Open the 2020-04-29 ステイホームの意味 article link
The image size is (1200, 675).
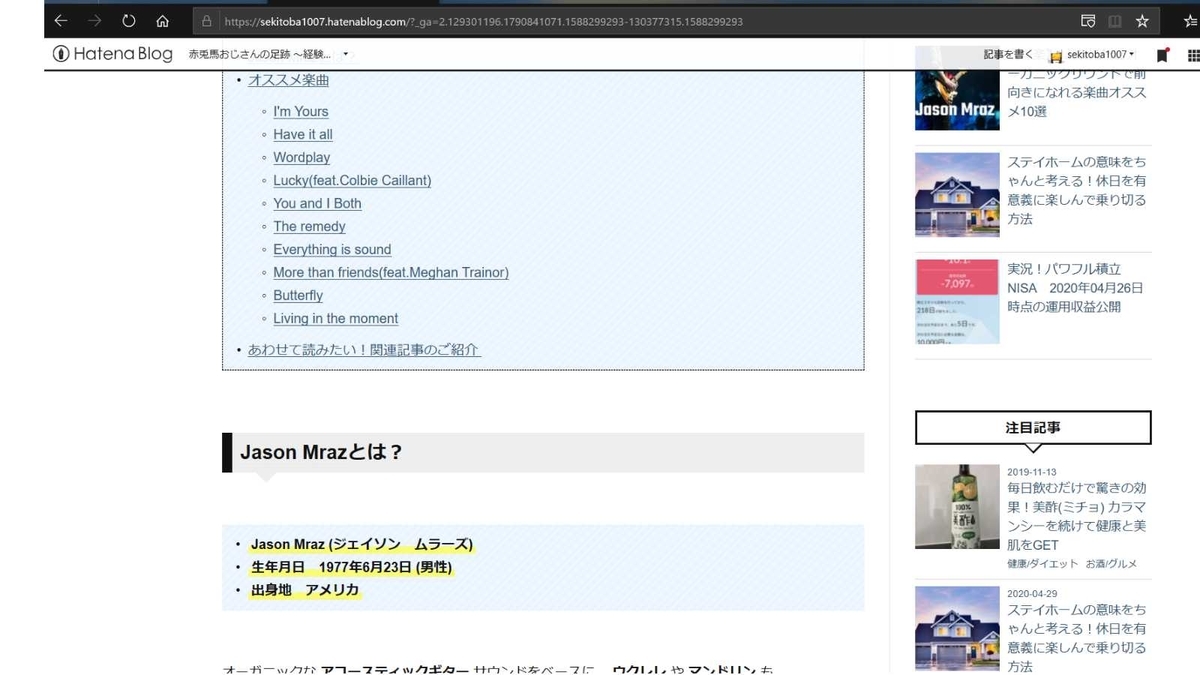(1077, 637)
